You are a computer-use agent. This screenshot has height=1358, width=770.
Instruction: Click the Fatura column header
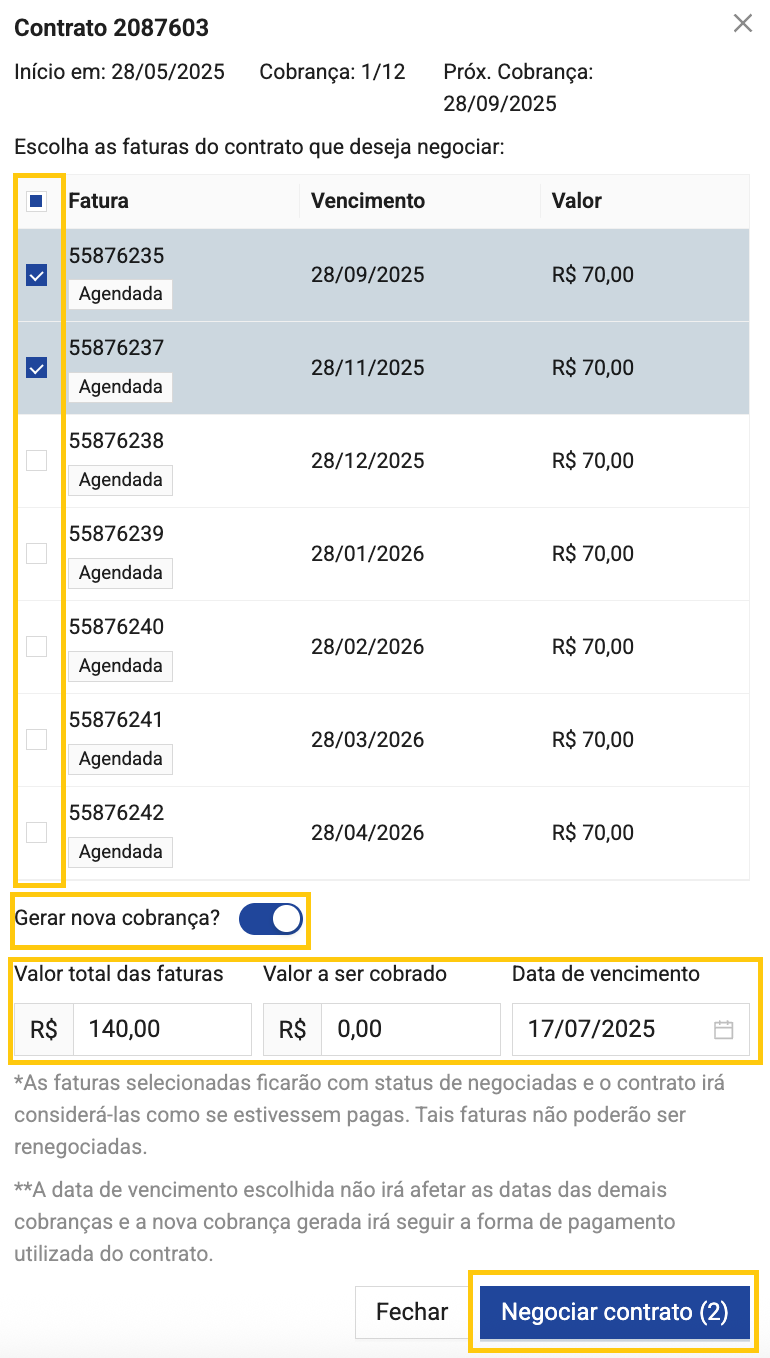(x=99, y=201)
